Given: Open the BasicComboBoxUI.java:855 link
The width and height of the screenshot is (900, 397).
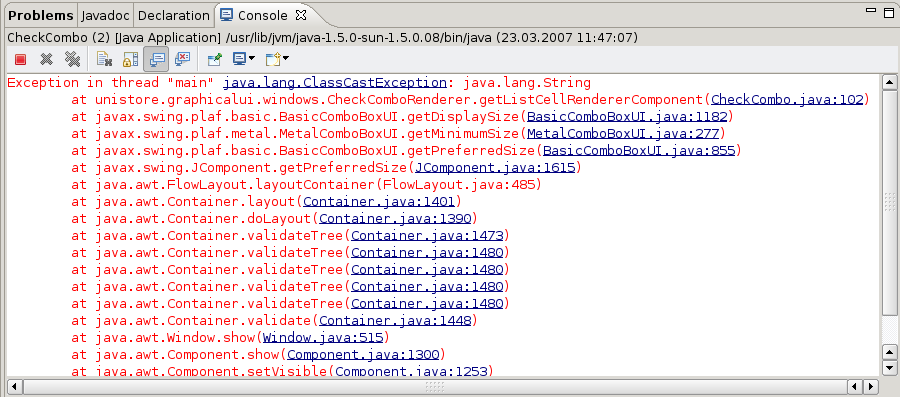Looking at the screenshot, I should coord(639,150).
